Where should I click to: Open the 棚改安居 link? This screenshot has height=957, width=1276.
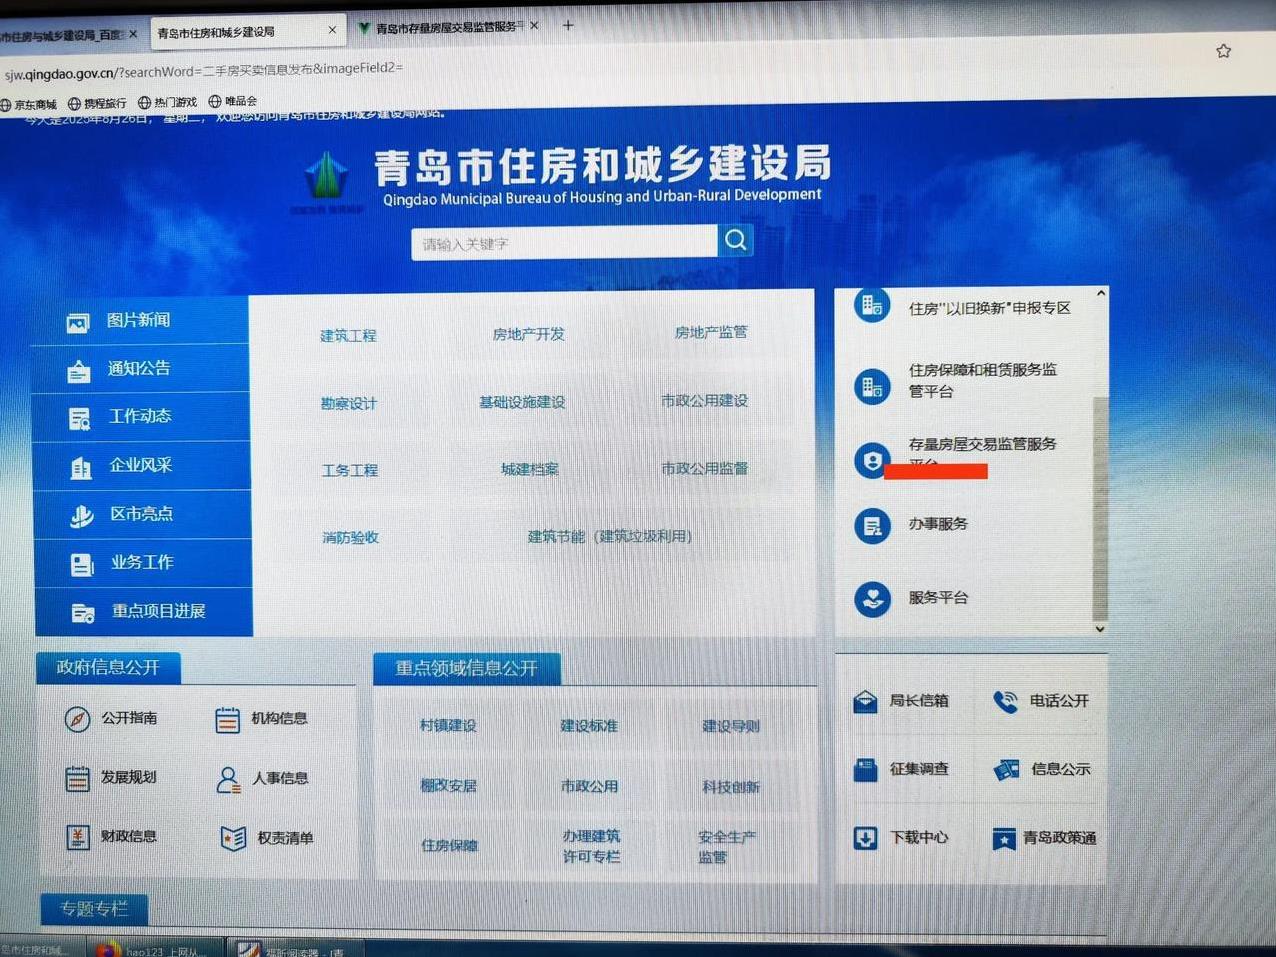pos(448,786)
